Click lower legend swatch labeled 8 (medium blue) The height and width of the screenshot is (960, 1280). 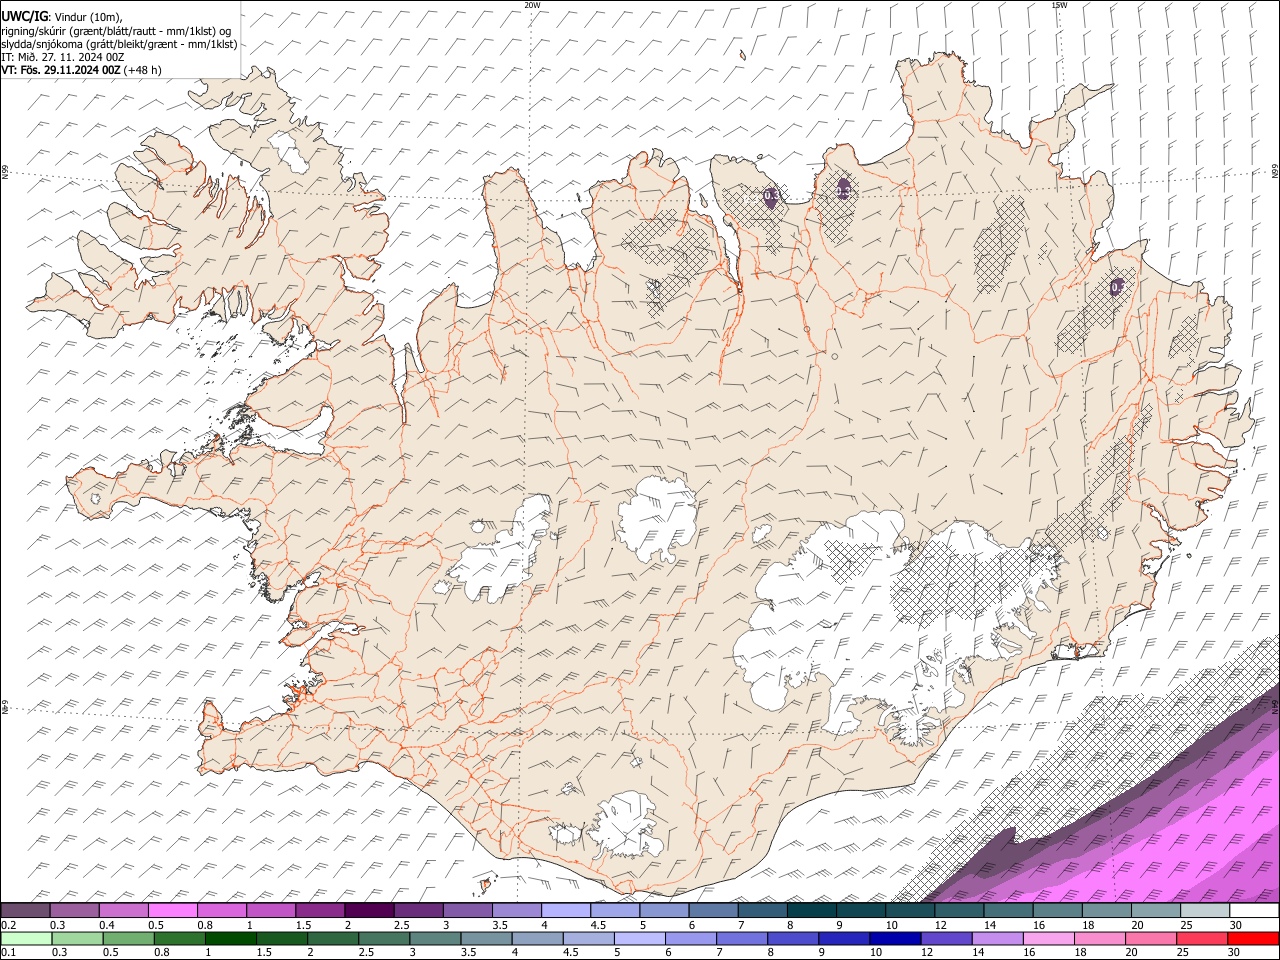(x=793, y=938)
